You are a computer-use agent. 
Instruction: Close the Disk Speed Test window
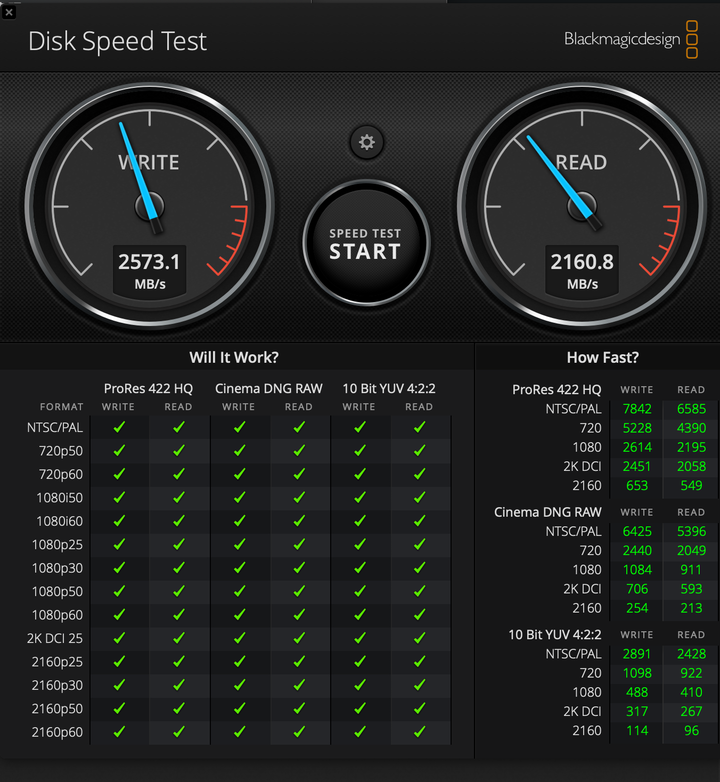click(x=8, y=12)
